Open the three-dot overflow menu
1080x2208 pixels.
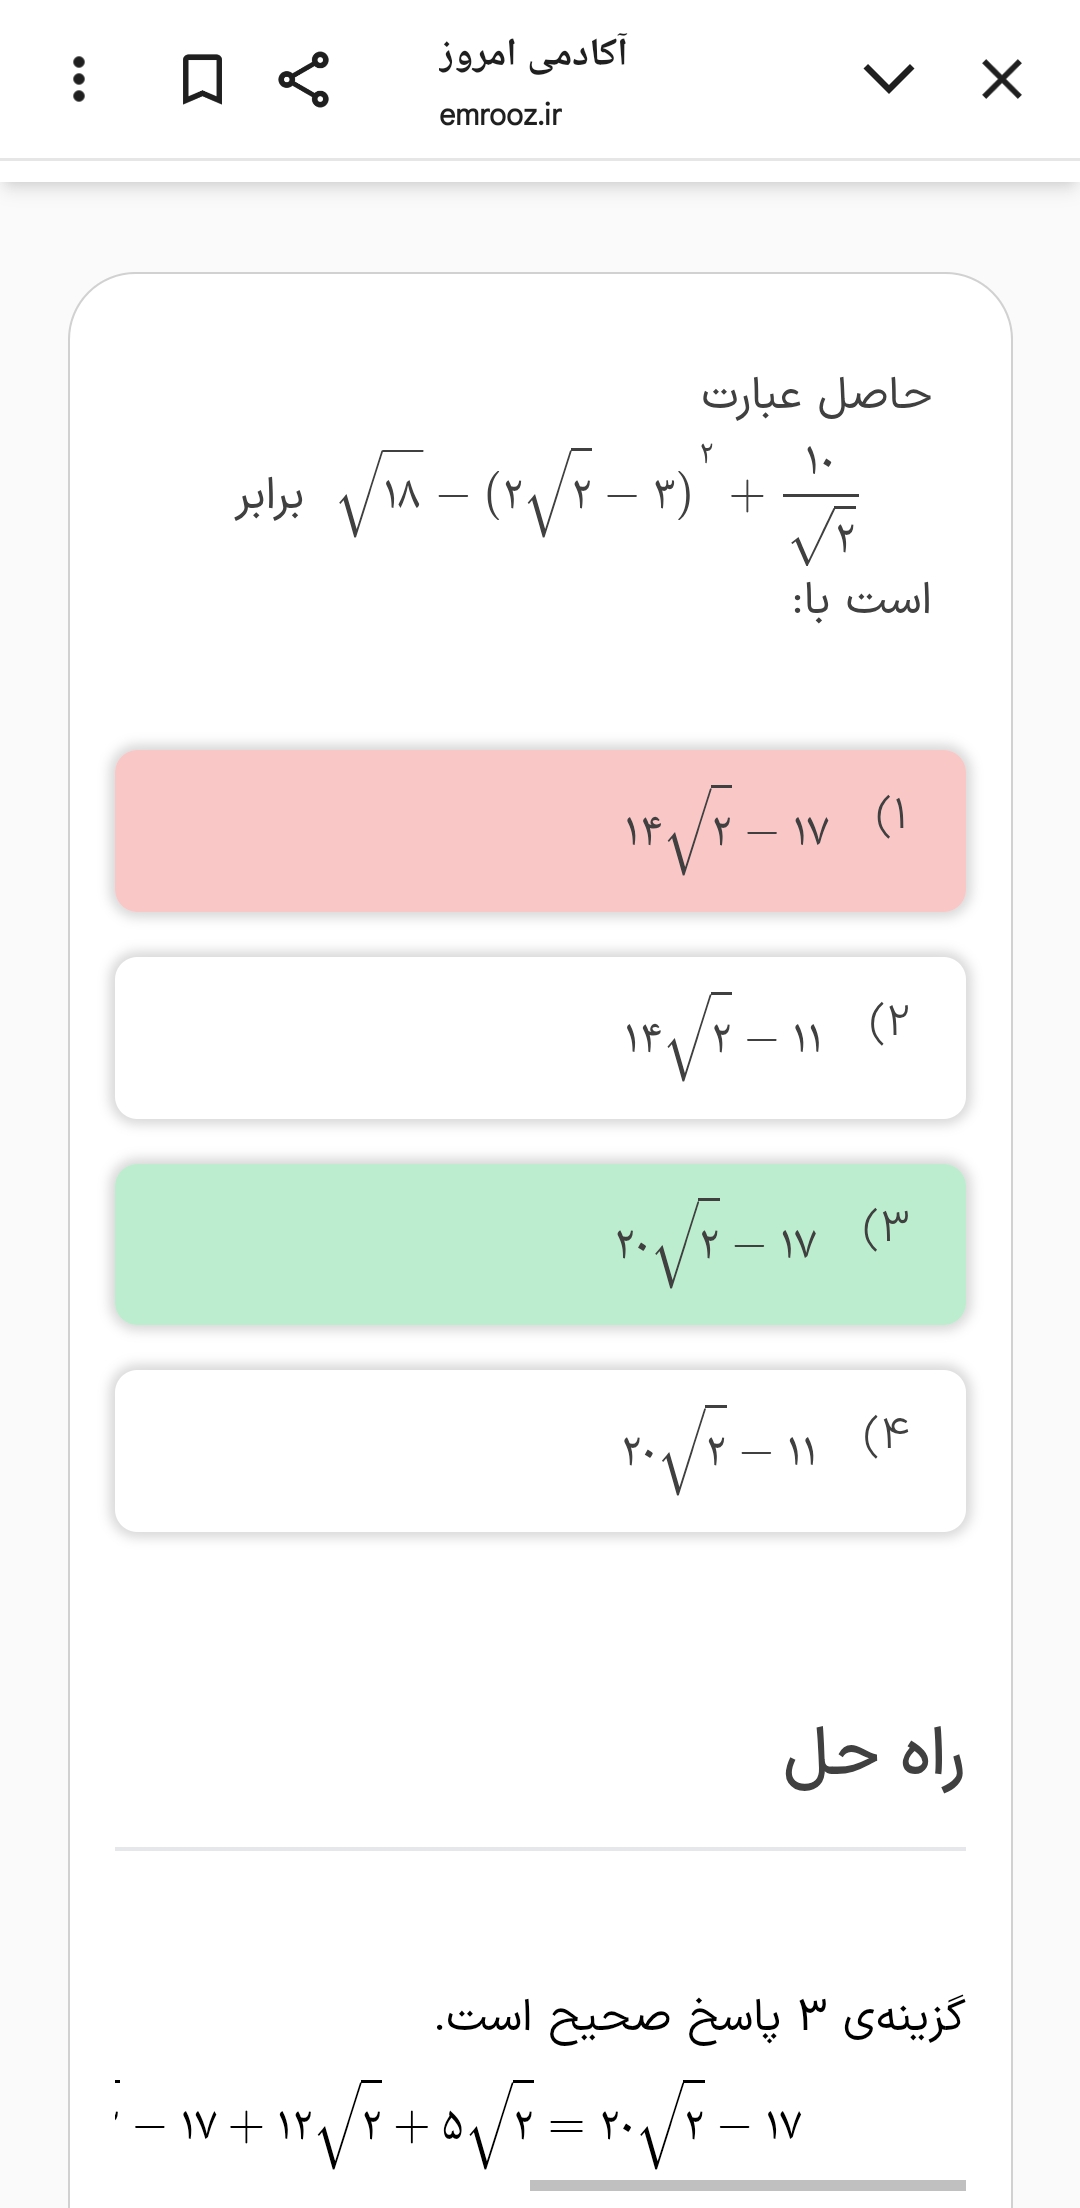tap(79, 79)
